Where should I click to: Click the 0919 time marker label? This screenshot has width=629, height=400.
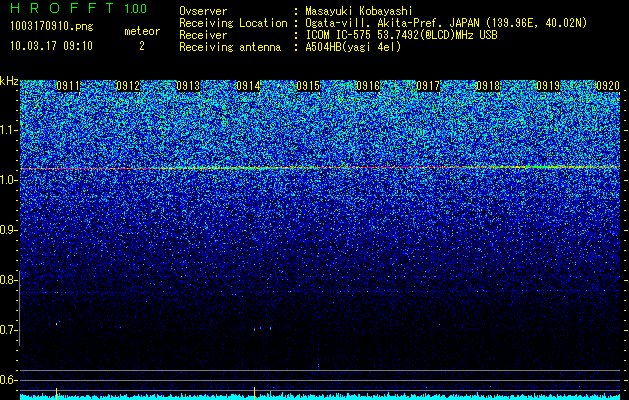[x=548, y=86]
